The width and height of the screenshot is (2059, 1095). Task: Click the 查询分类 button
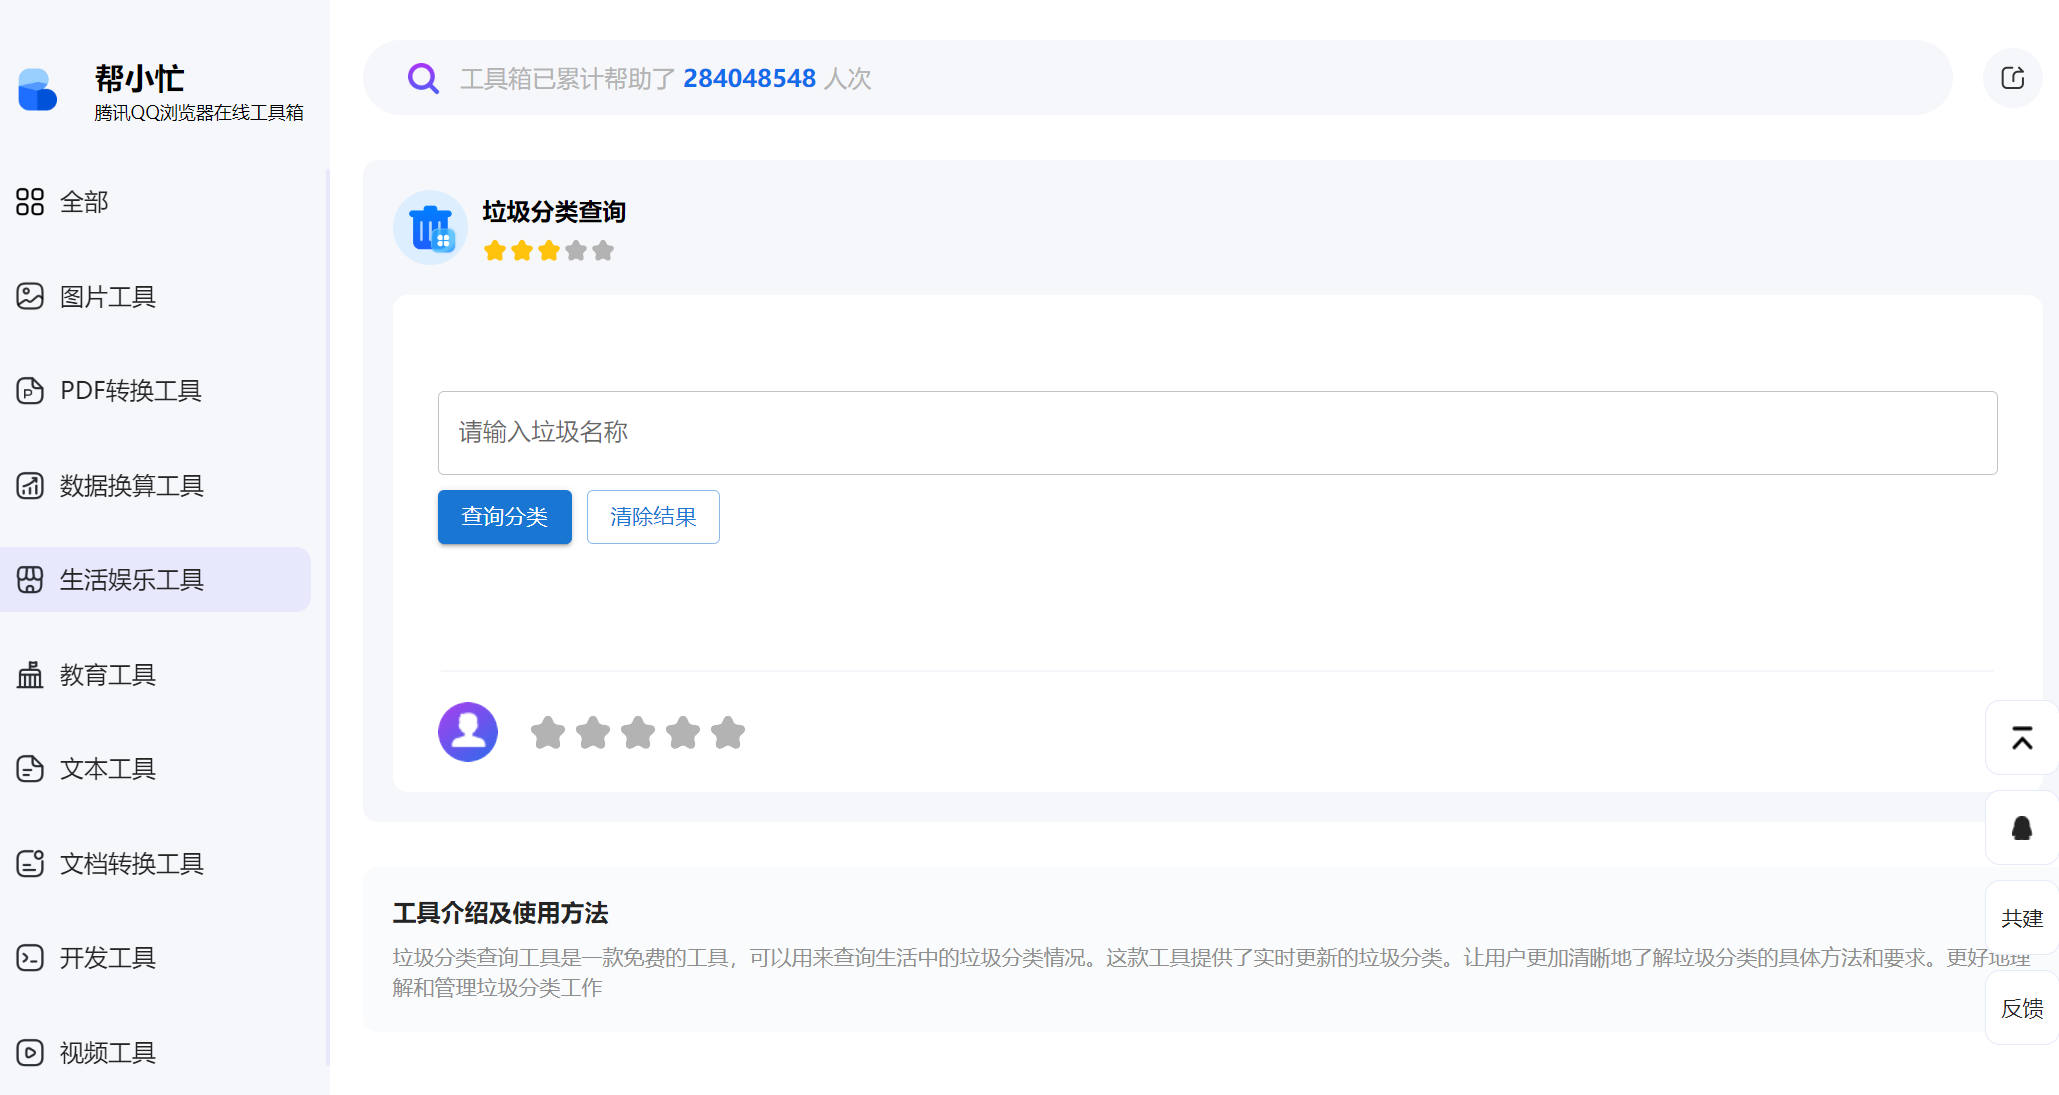[x=504, y=516]
